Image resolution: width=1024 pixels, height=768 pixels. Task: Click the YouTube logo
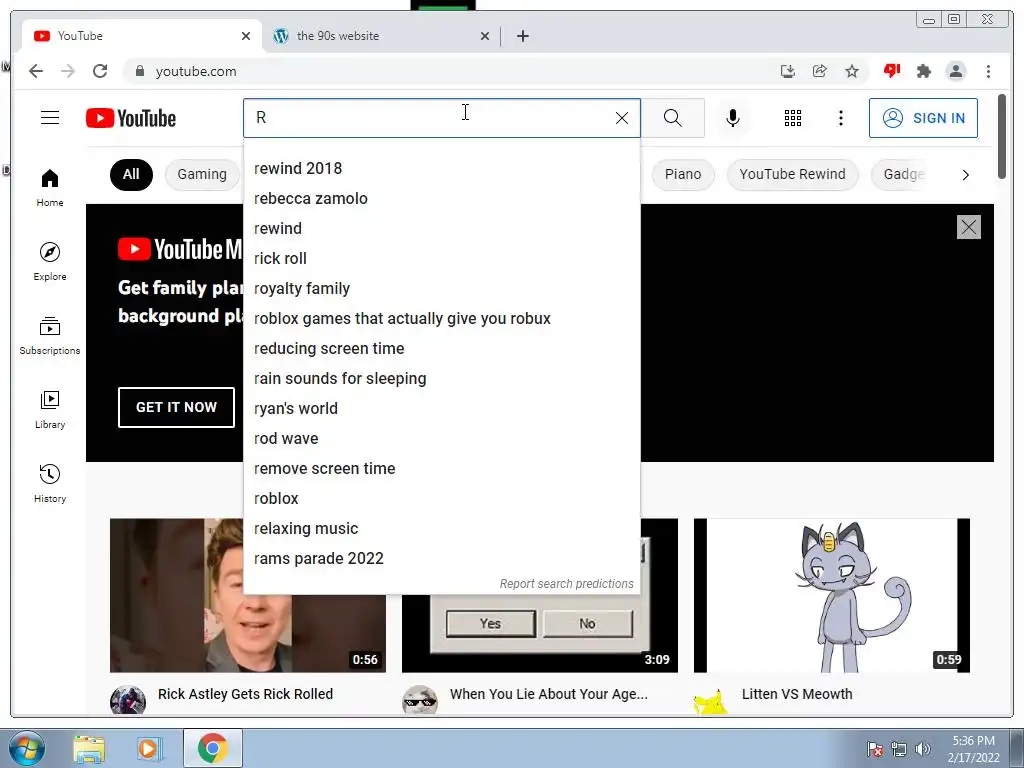click(131, 118)
